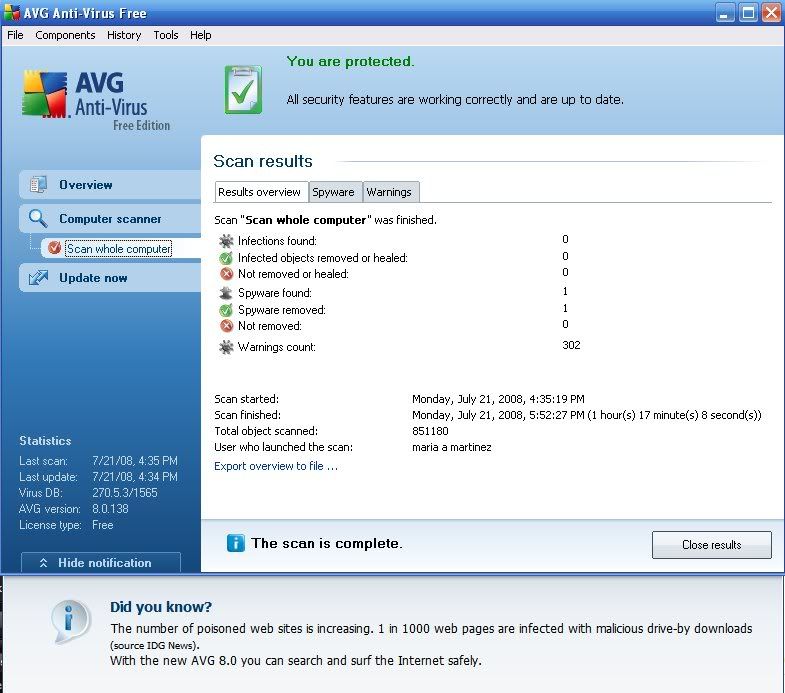Click the green icon next to Infected objects removed

pyautogui.click(x=226, y=258)
